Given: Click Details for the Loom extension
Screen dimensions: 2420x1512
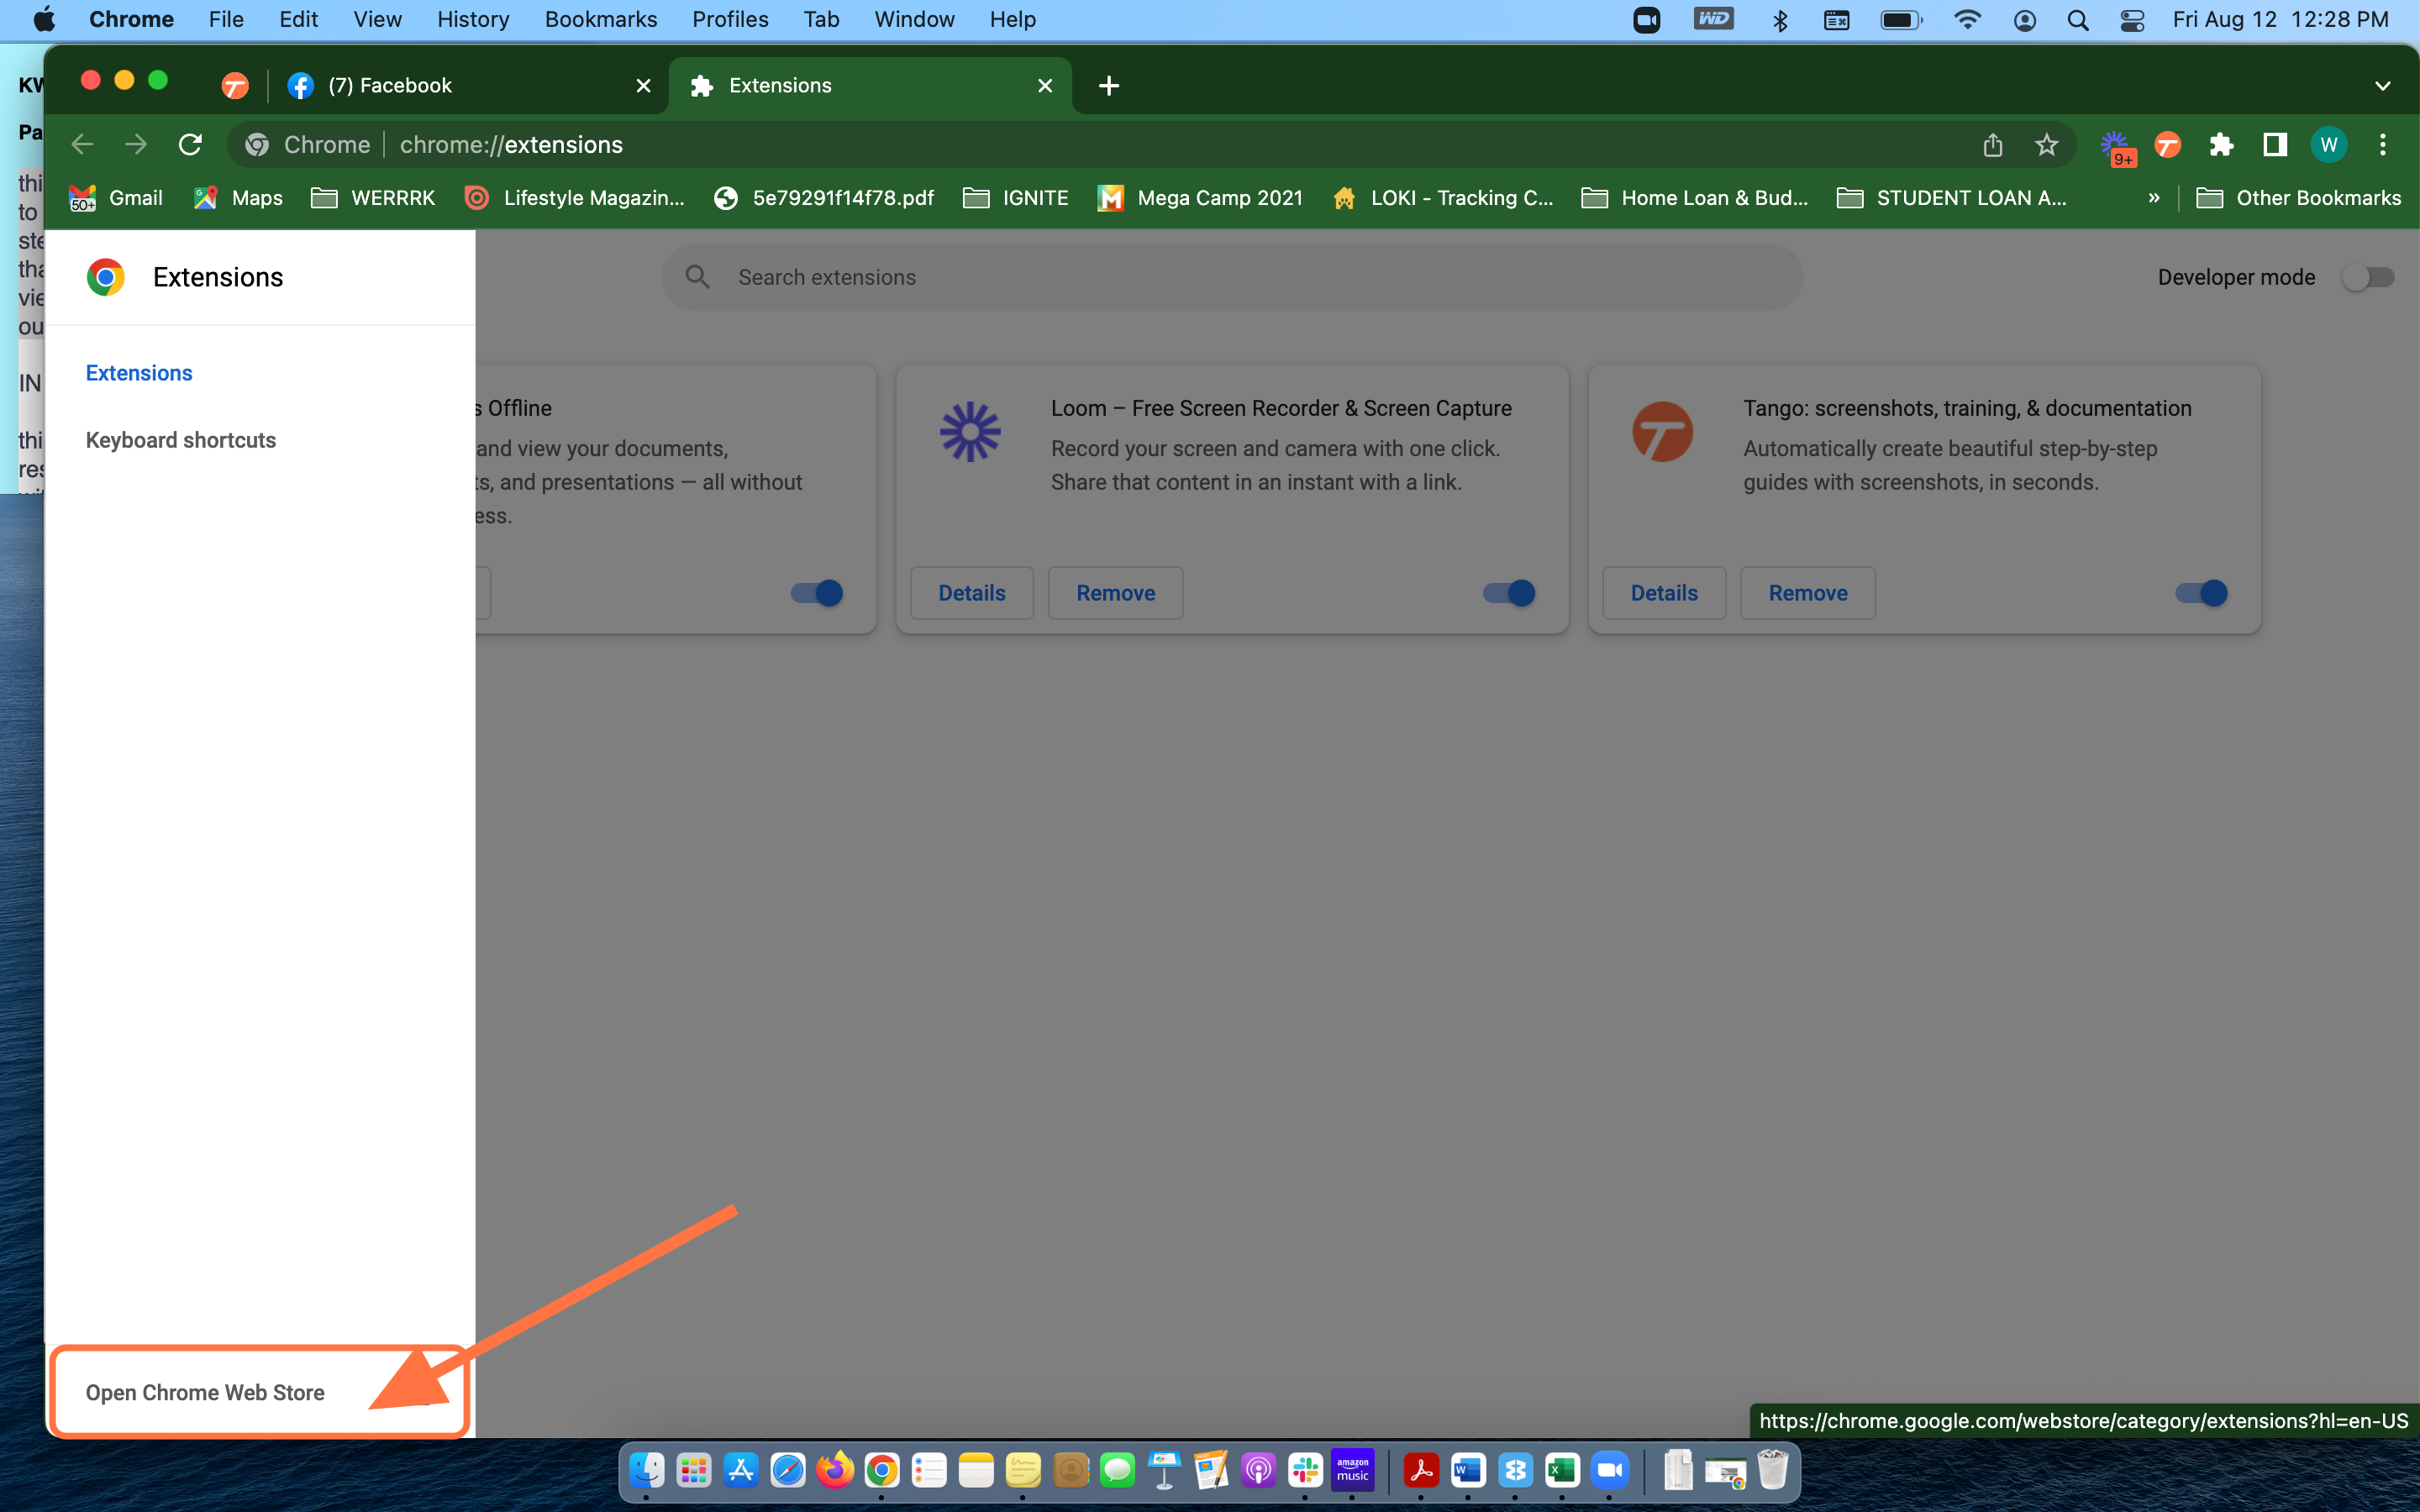Looking at the screenshot, I should 971,593.
